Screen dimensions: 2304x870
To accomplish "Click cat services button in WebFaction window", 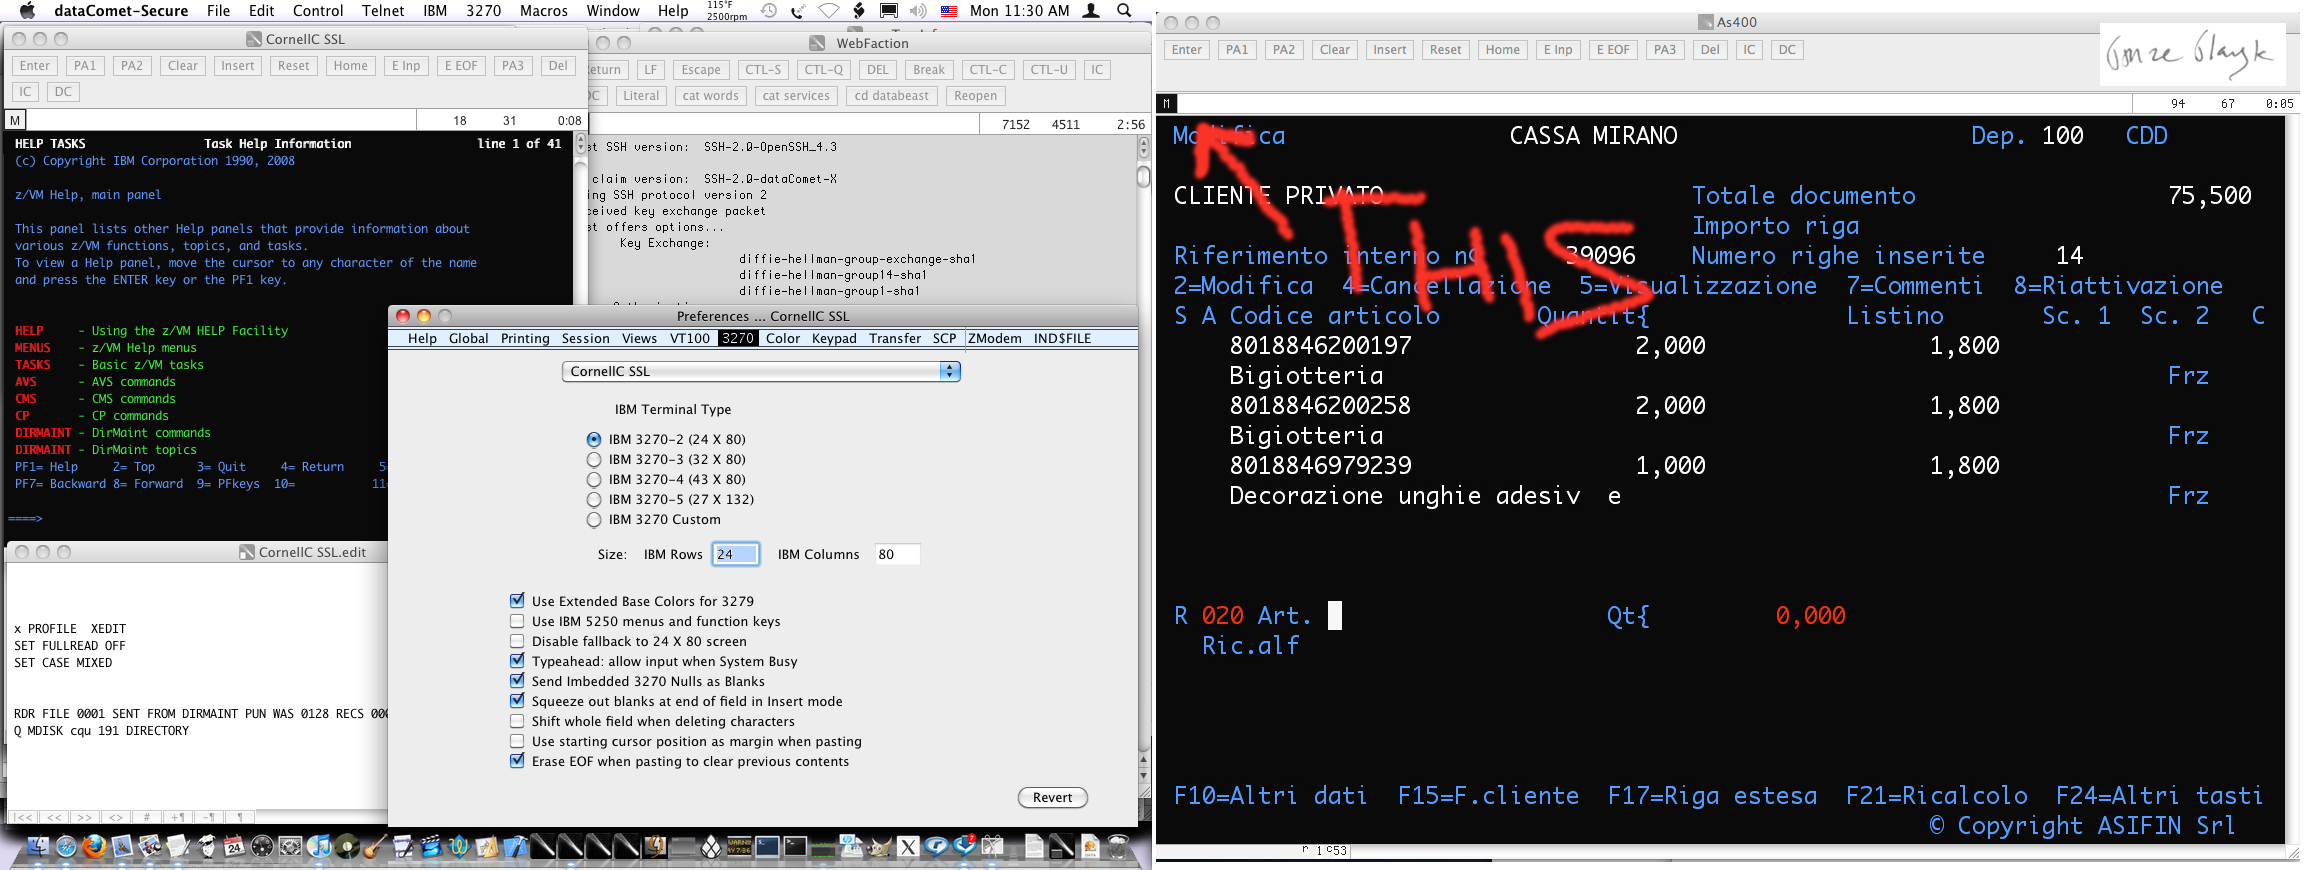I will [x=796, y=96].
